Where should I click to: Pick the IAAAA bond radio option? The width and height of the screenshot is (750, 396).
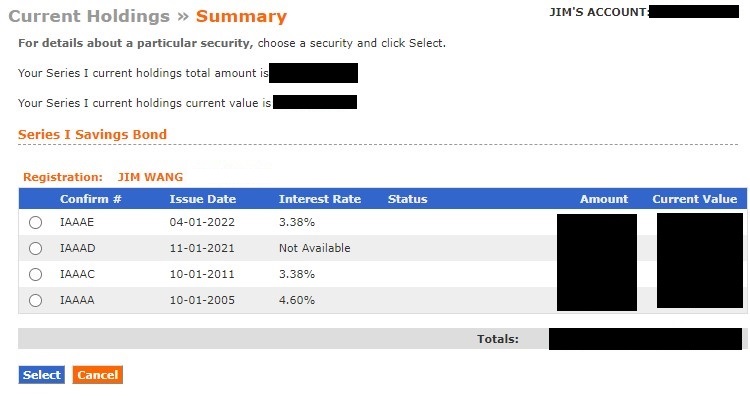point(35,300)
